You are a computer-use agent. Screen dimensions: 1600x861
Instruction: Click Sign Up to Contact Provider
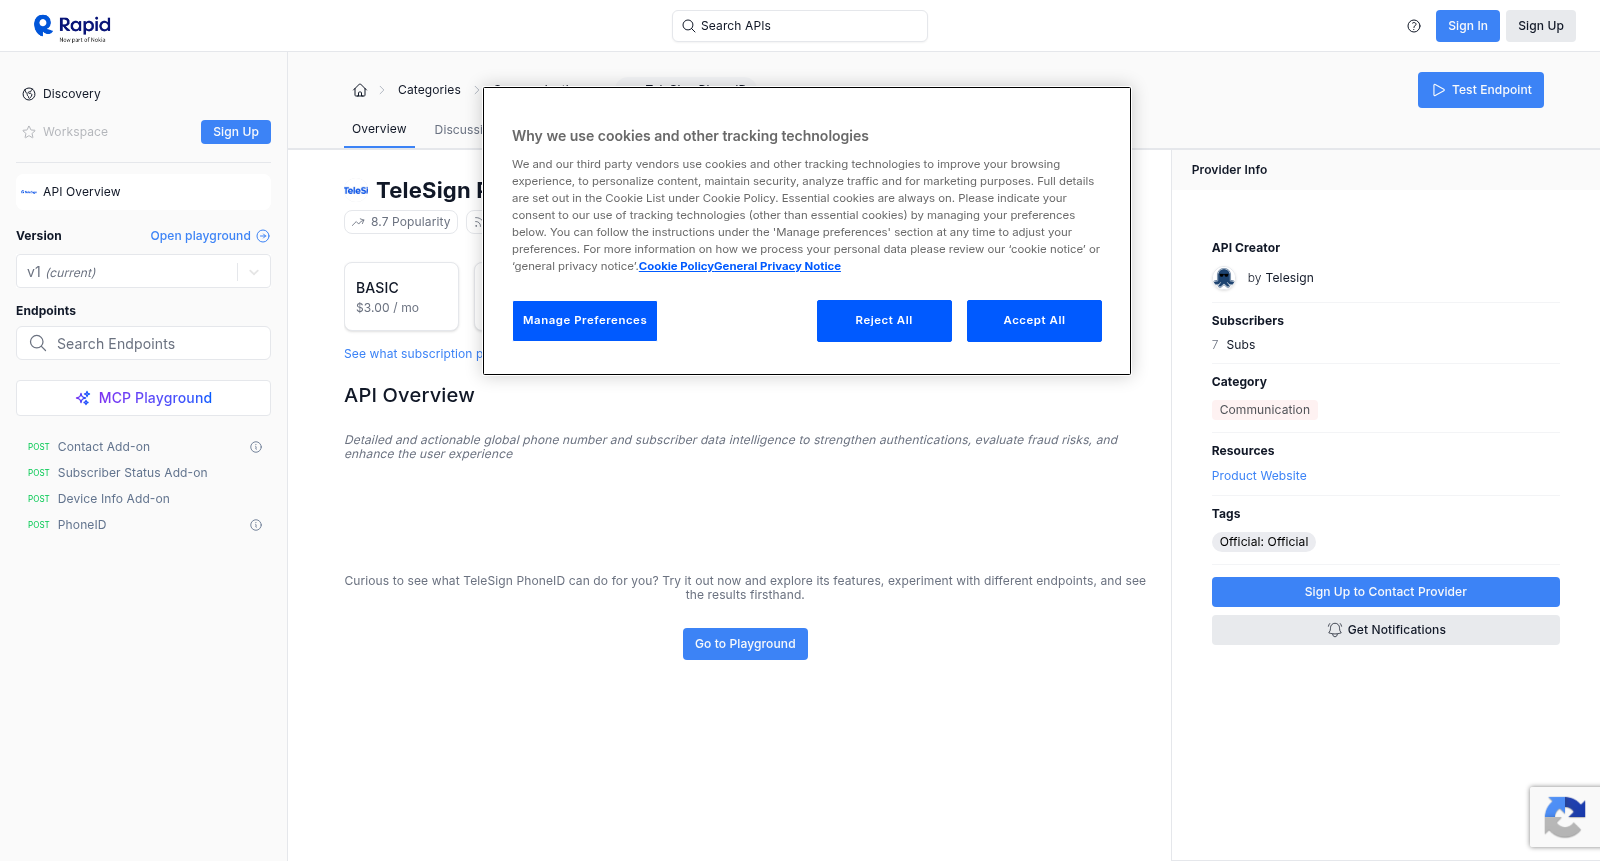(x=1385, y=592)
